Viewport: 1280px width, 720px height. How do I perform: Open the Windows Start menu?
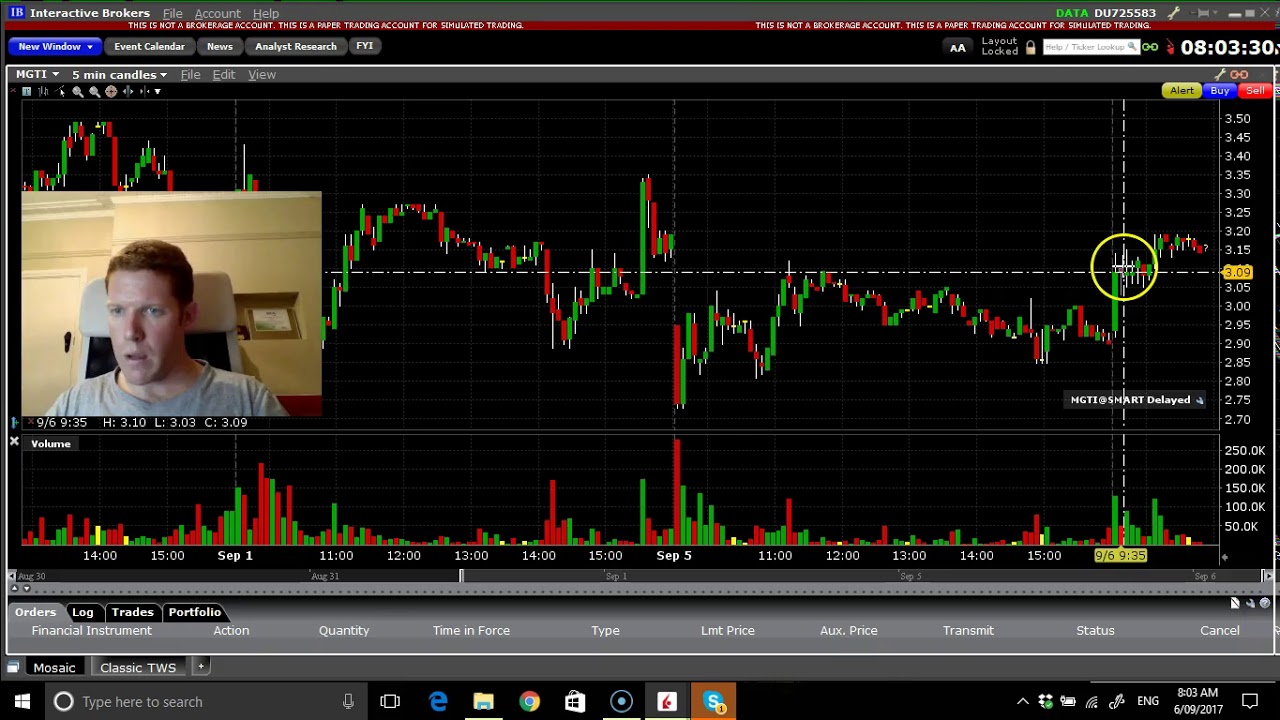tap(22, 701)
